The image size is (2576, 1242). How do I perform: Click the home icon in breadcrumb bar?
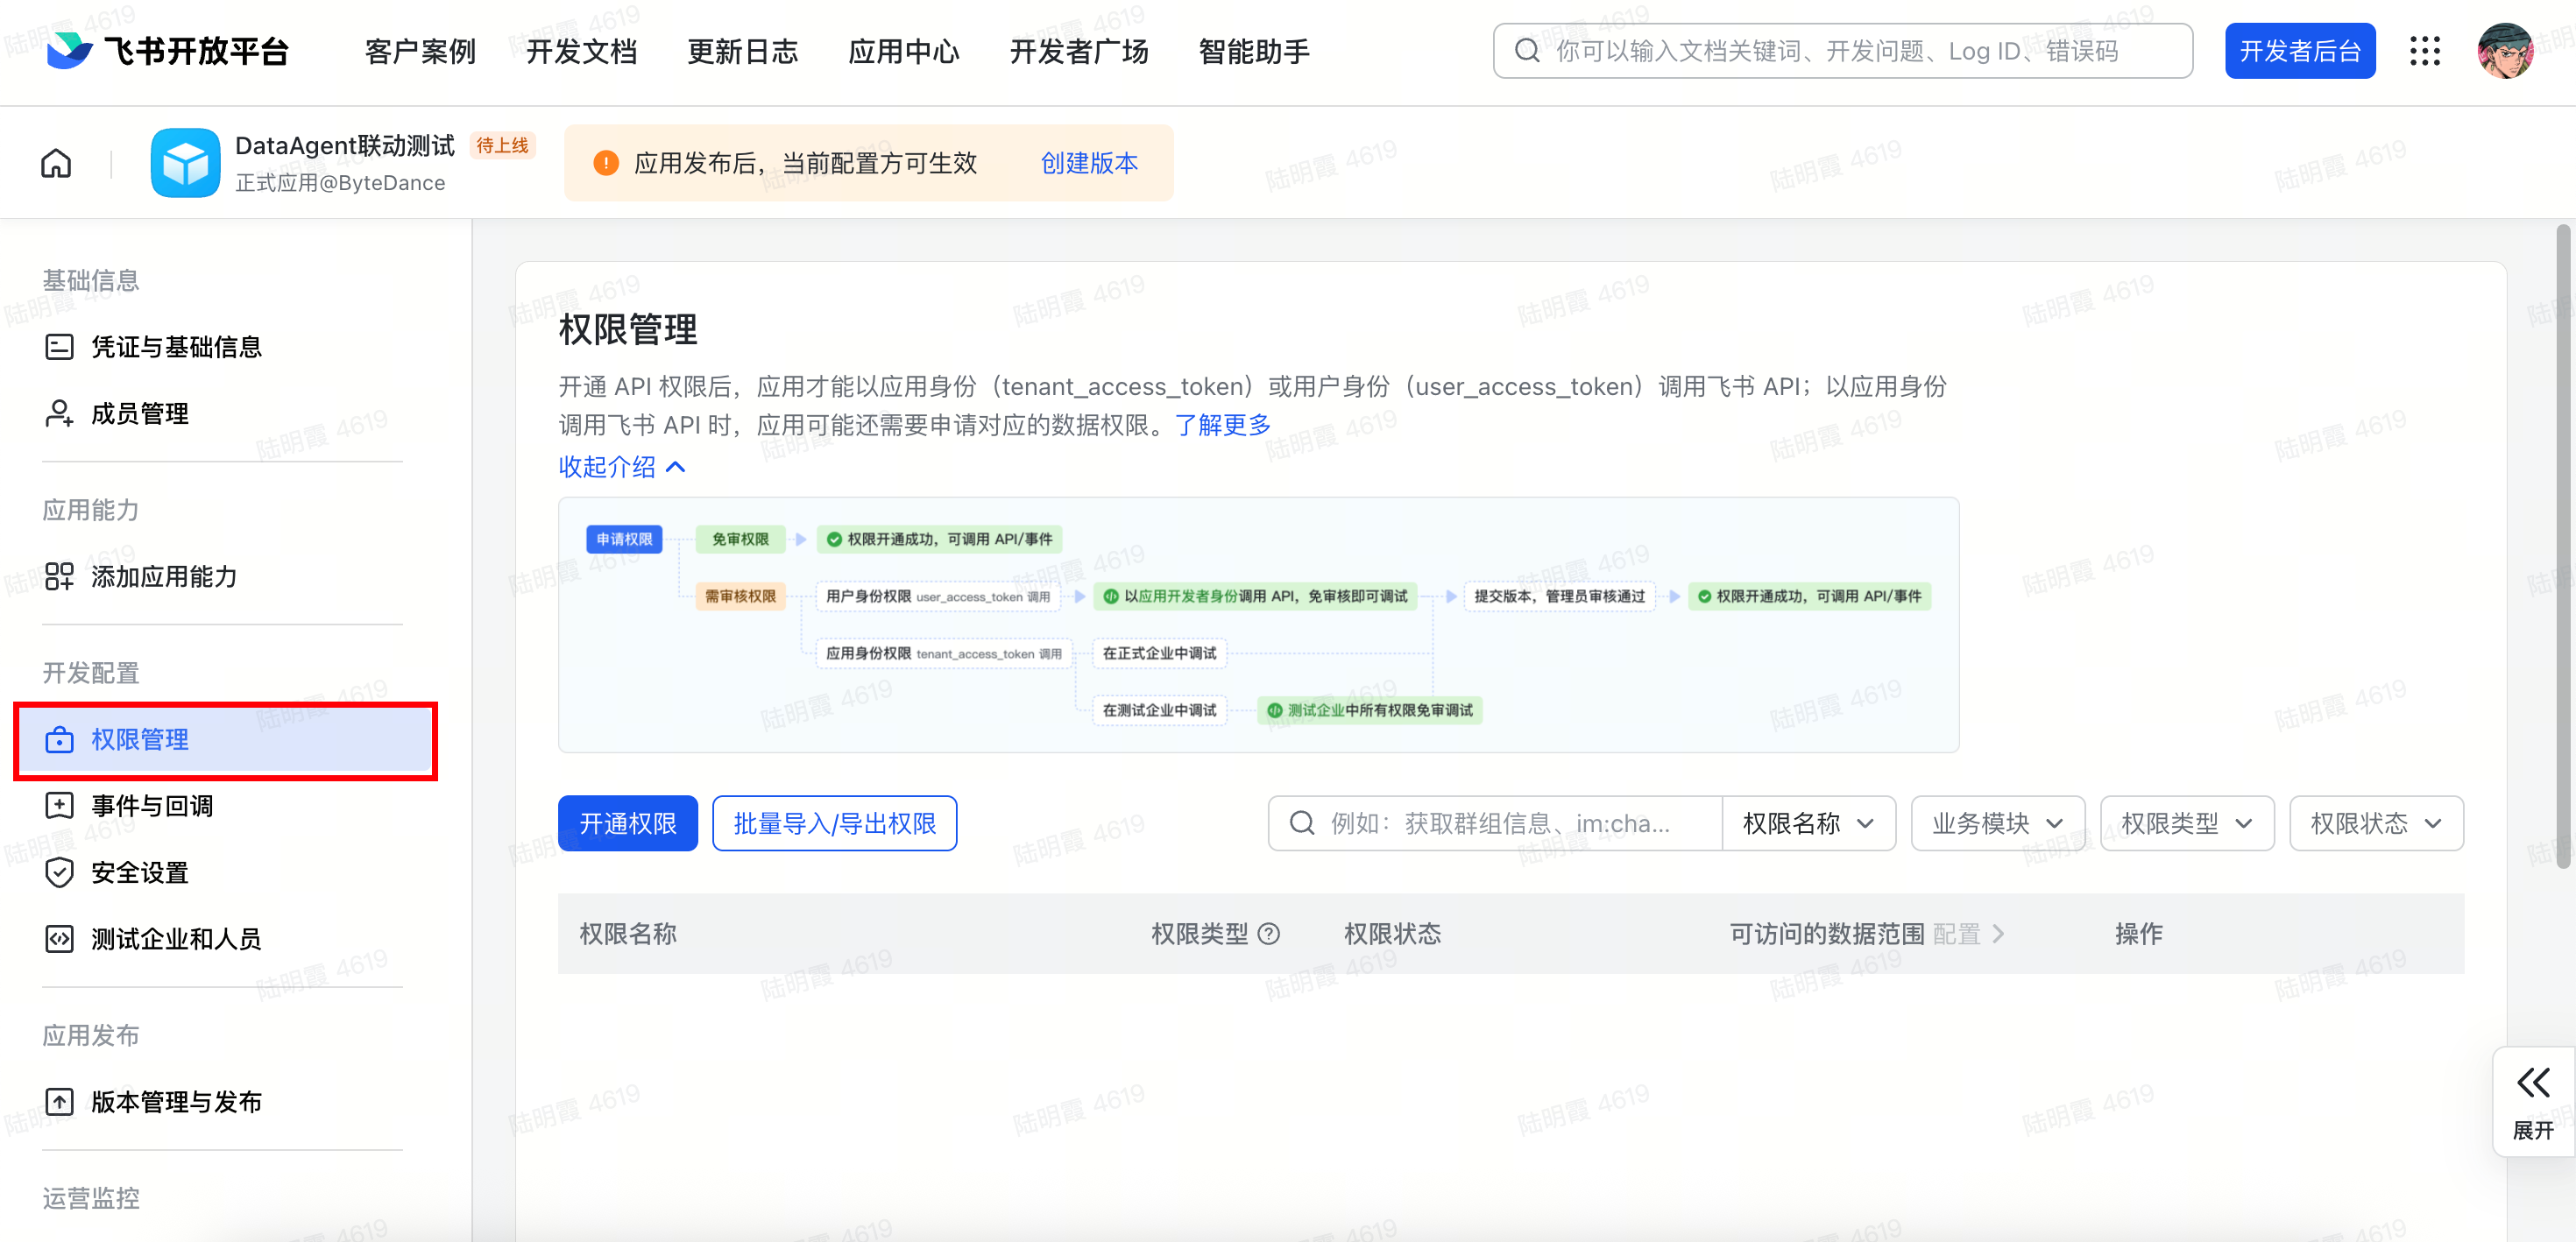pos(56,163)
